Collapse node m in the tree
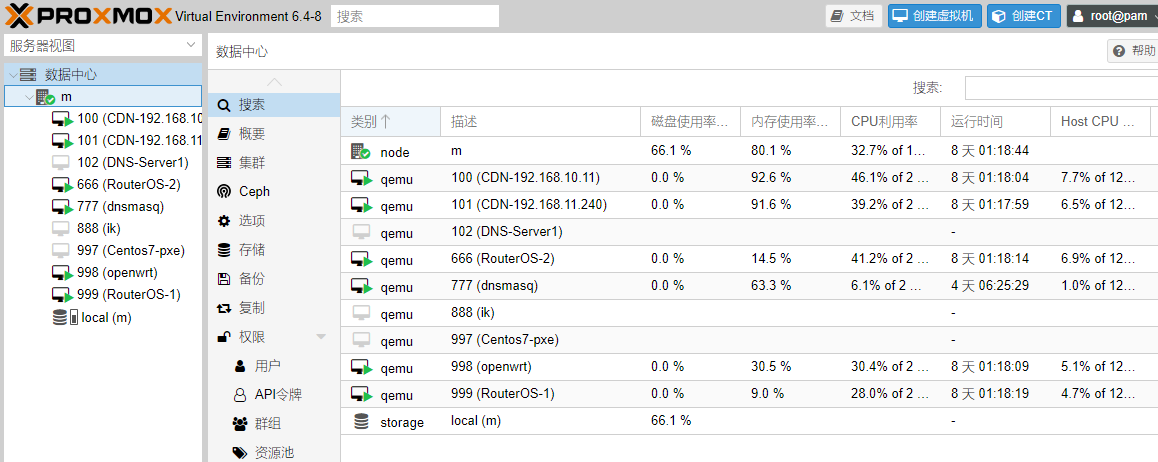Image resolution: width=1158 pixels, height=462 pixels. coord(27,97)
